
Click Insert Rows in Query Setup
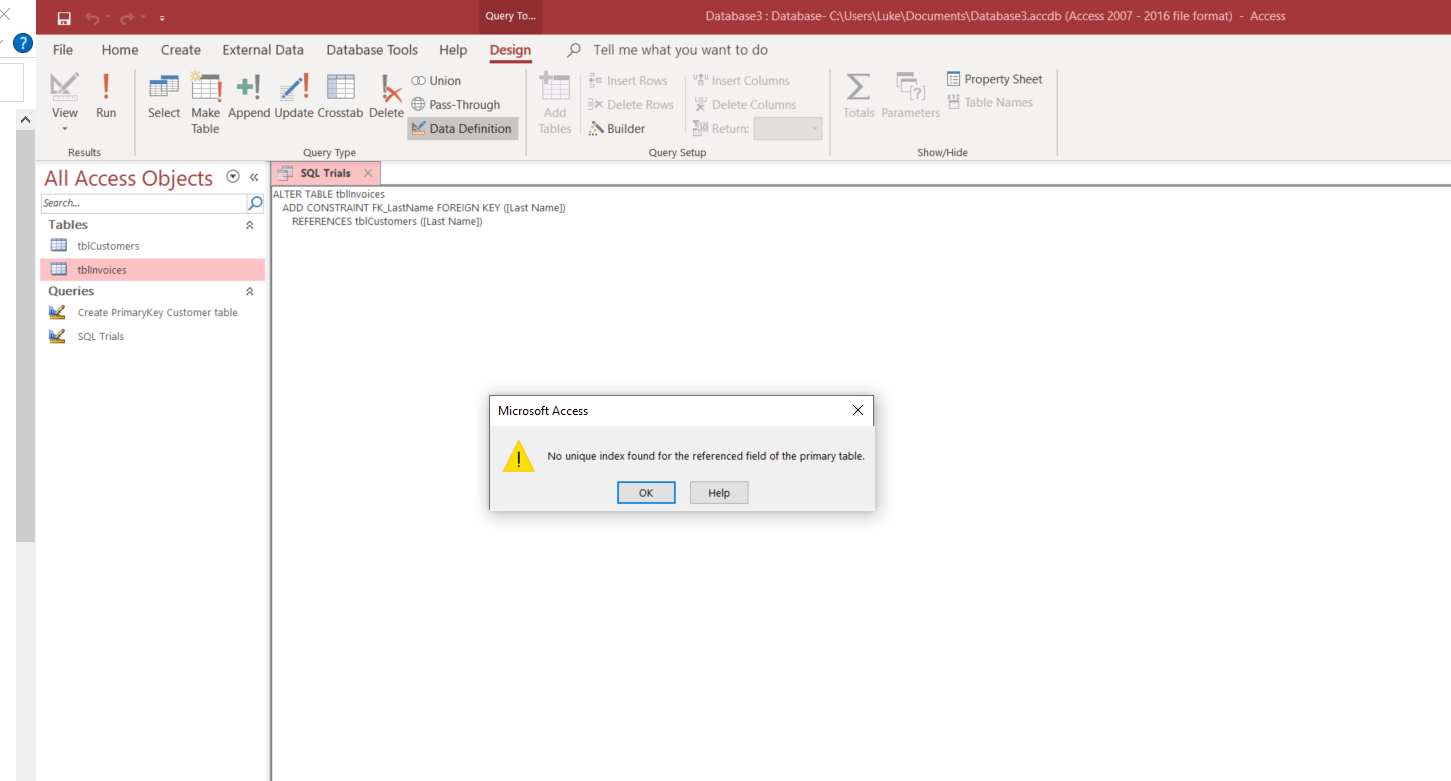628,81
